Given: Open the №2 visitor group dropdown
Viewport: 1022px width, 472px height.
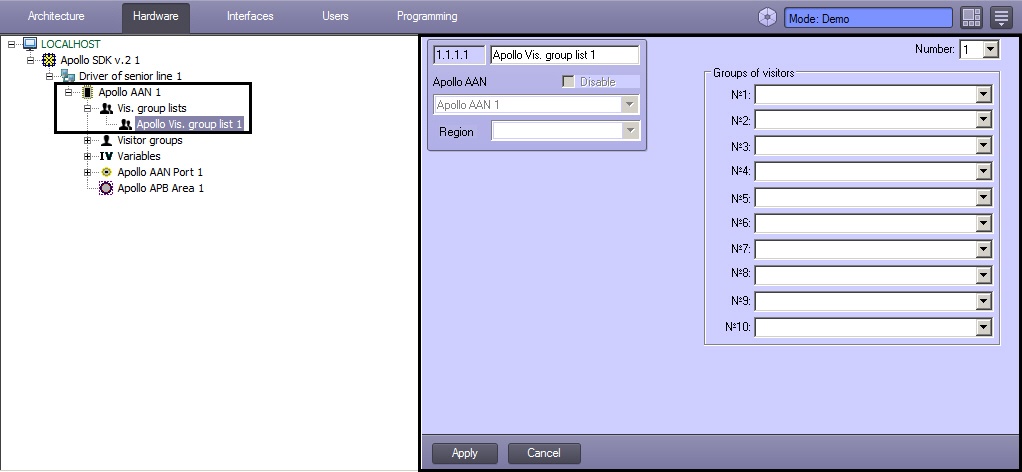Looking at the screenshot, I should (x=984, y=120).
